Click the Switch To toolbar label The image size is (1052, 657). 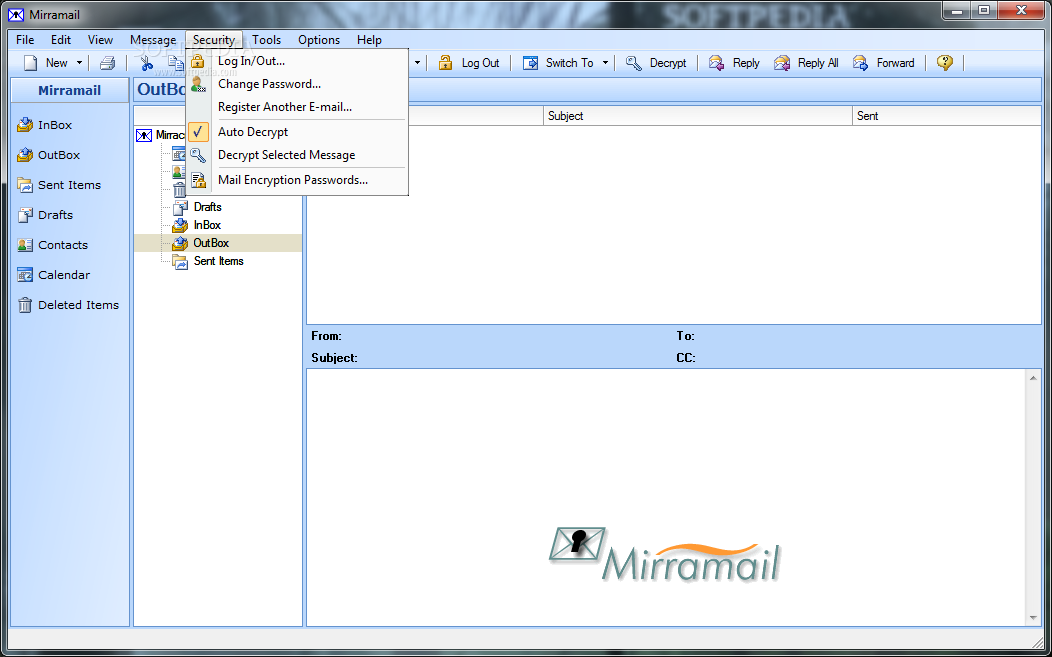point(570,63)
